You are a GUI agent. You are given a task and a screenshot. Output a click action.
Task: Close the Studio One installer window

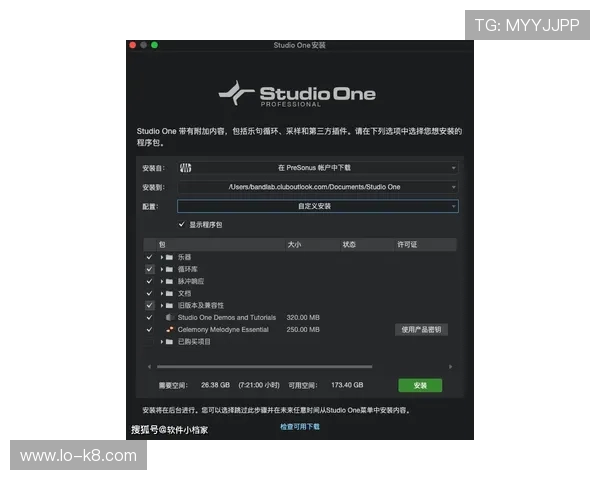(133, 45)
